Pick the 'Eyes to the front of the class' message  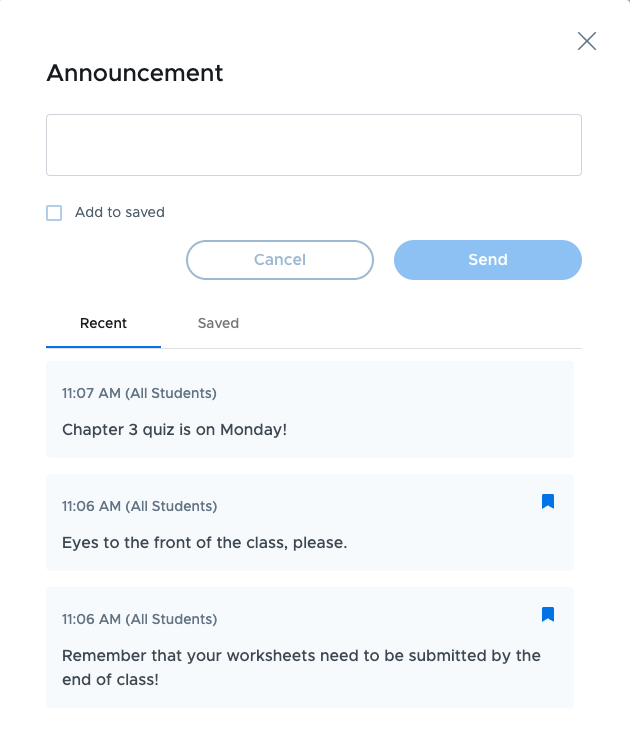click(x=205, y=543)
